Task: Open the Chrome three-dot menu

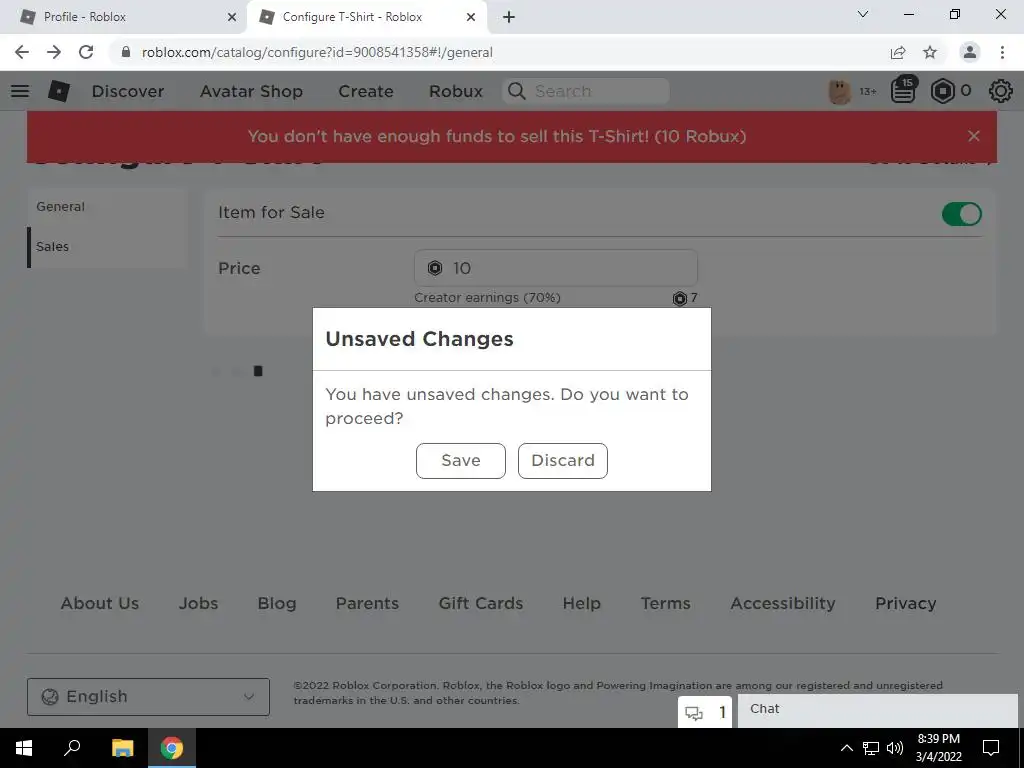Action: (x=1002, y=52)
